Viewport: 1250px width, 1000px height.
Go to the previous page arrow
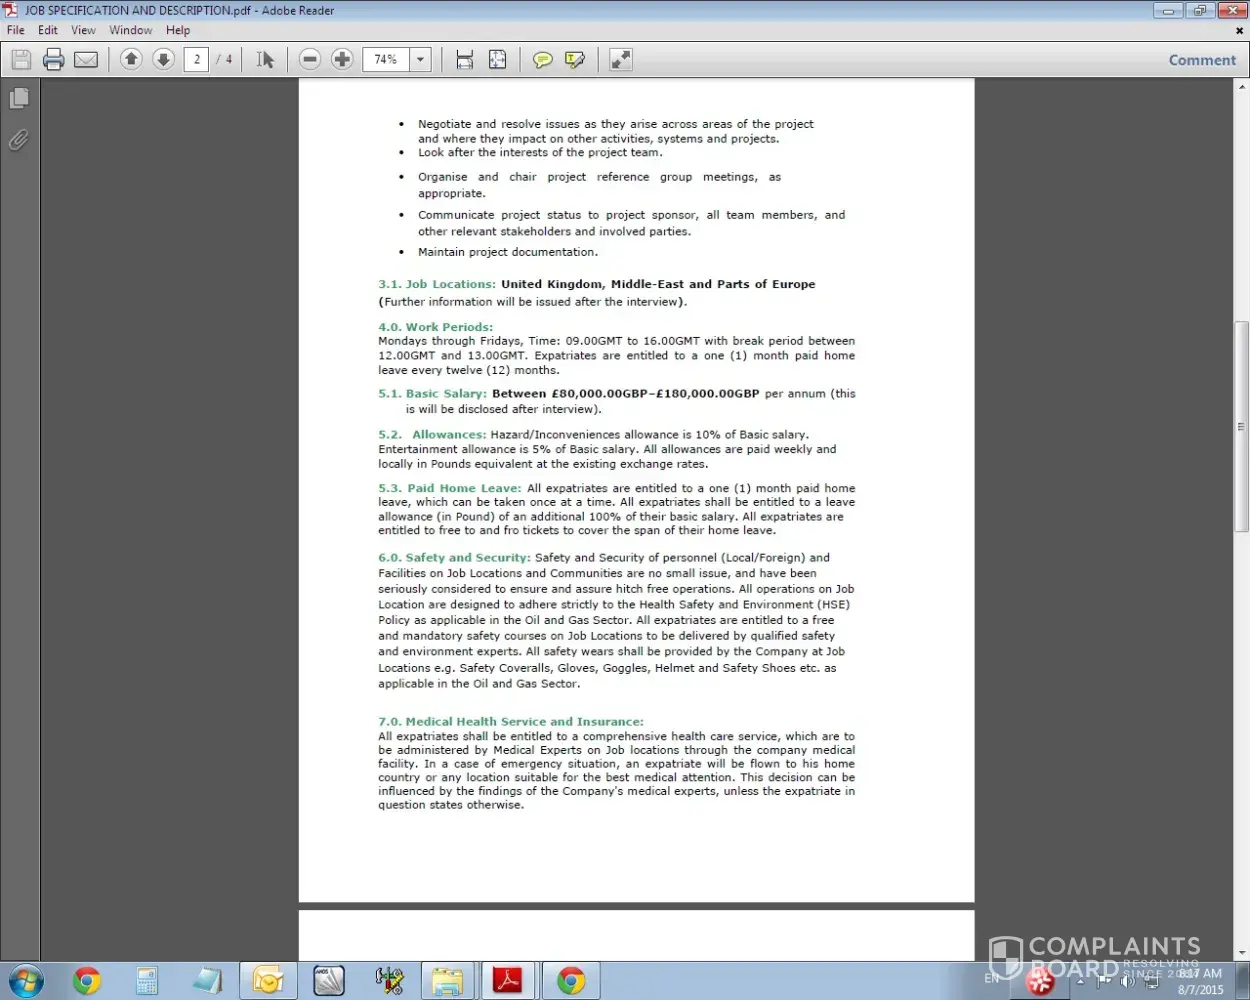[131, 60]
